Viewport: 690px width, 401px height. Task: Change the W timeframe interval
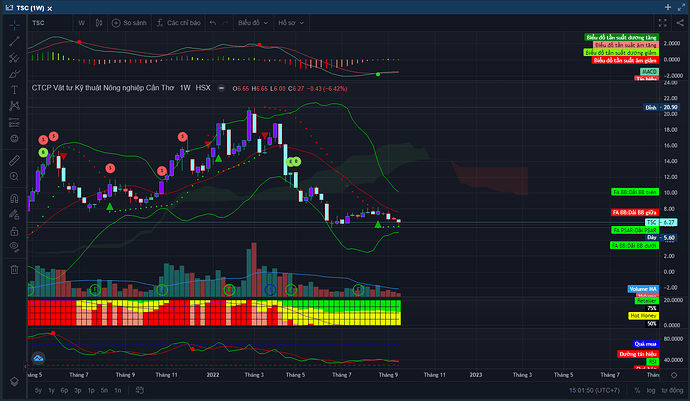(83, 21)
